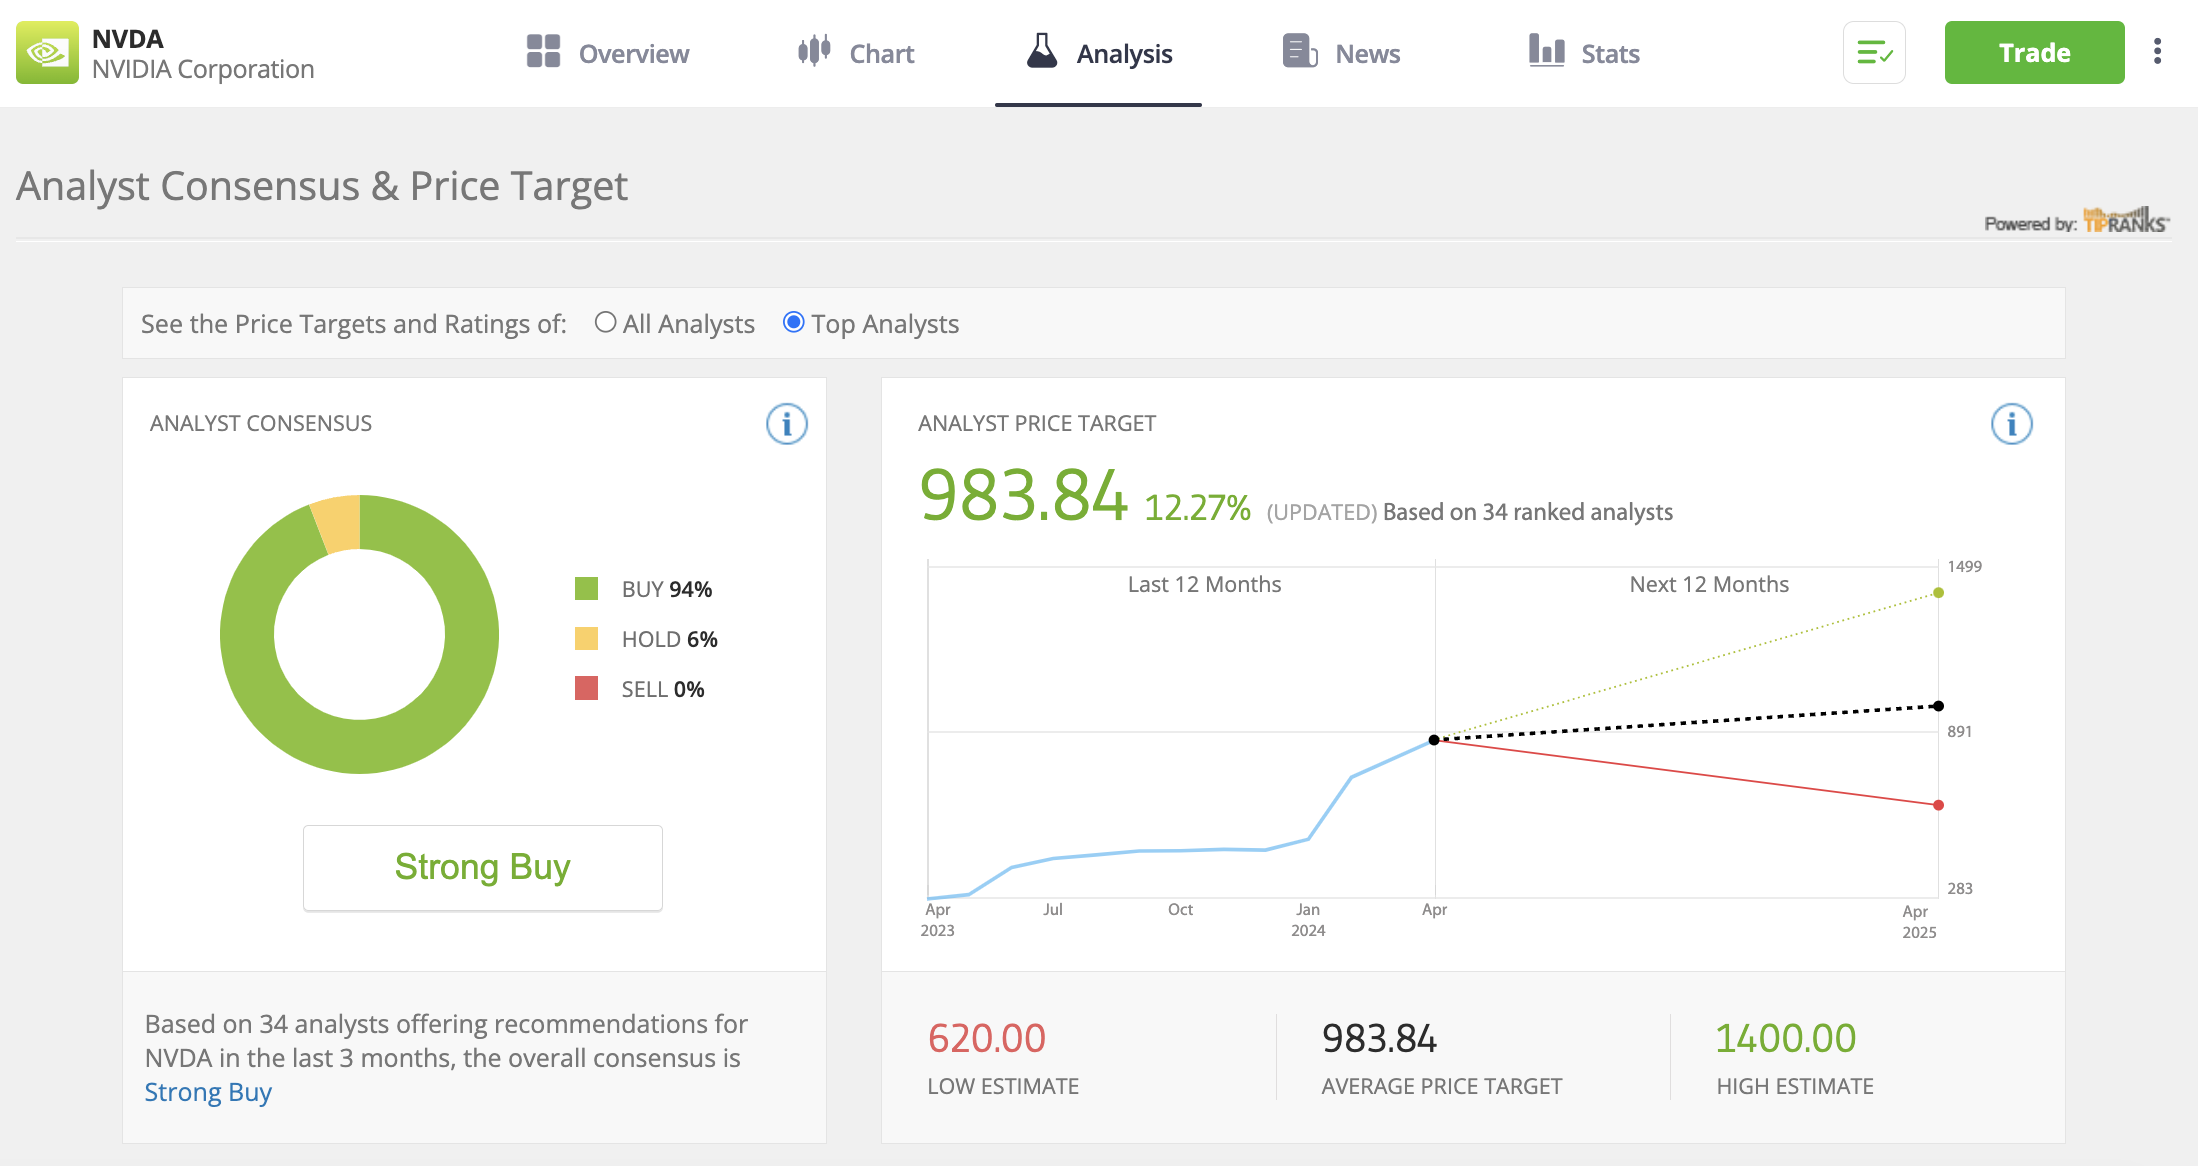
Task: Switch to the Chart tab
Action: [x=856, y=53]
